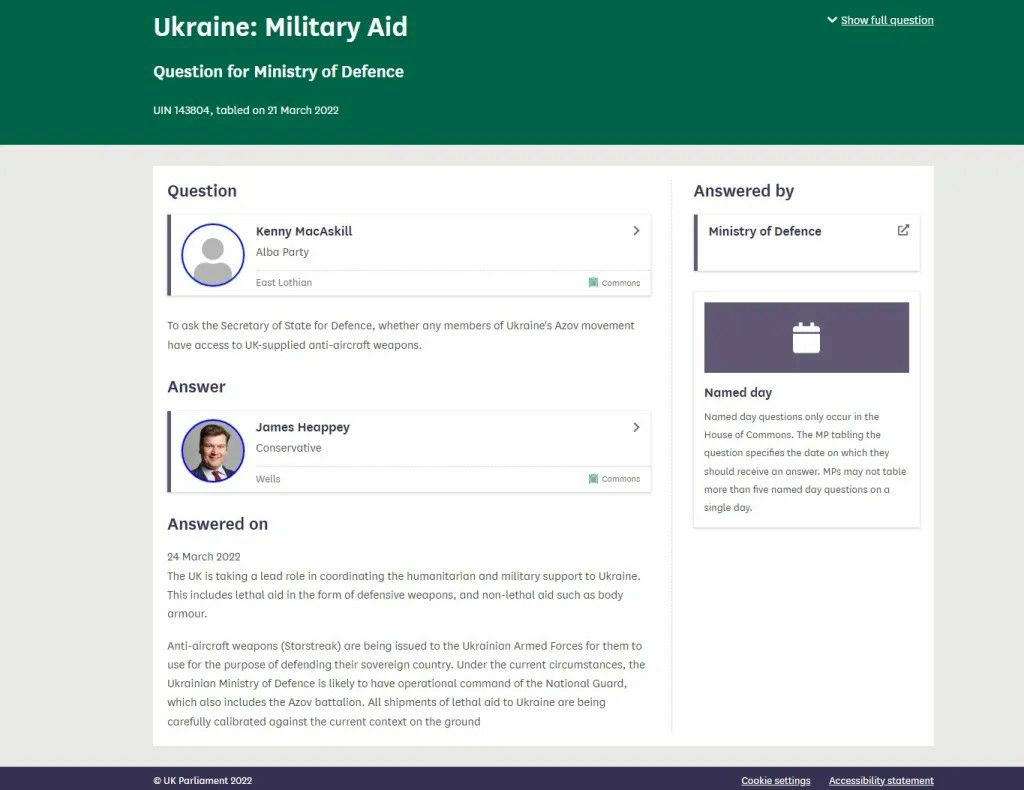Expand the Show full question link

(887, 20)
